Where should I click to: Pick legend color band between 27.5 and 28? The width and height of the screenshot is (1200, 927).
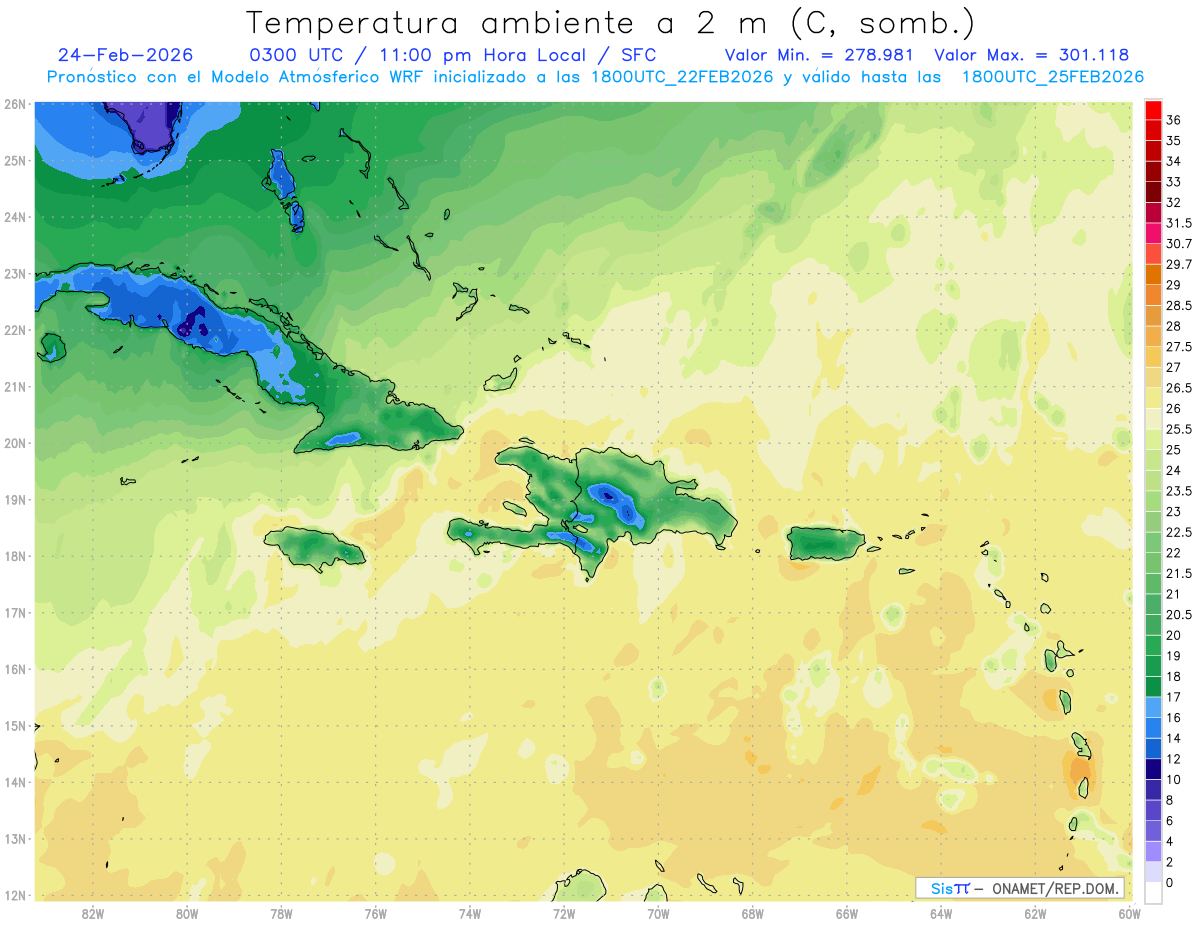click(1153, 337)
